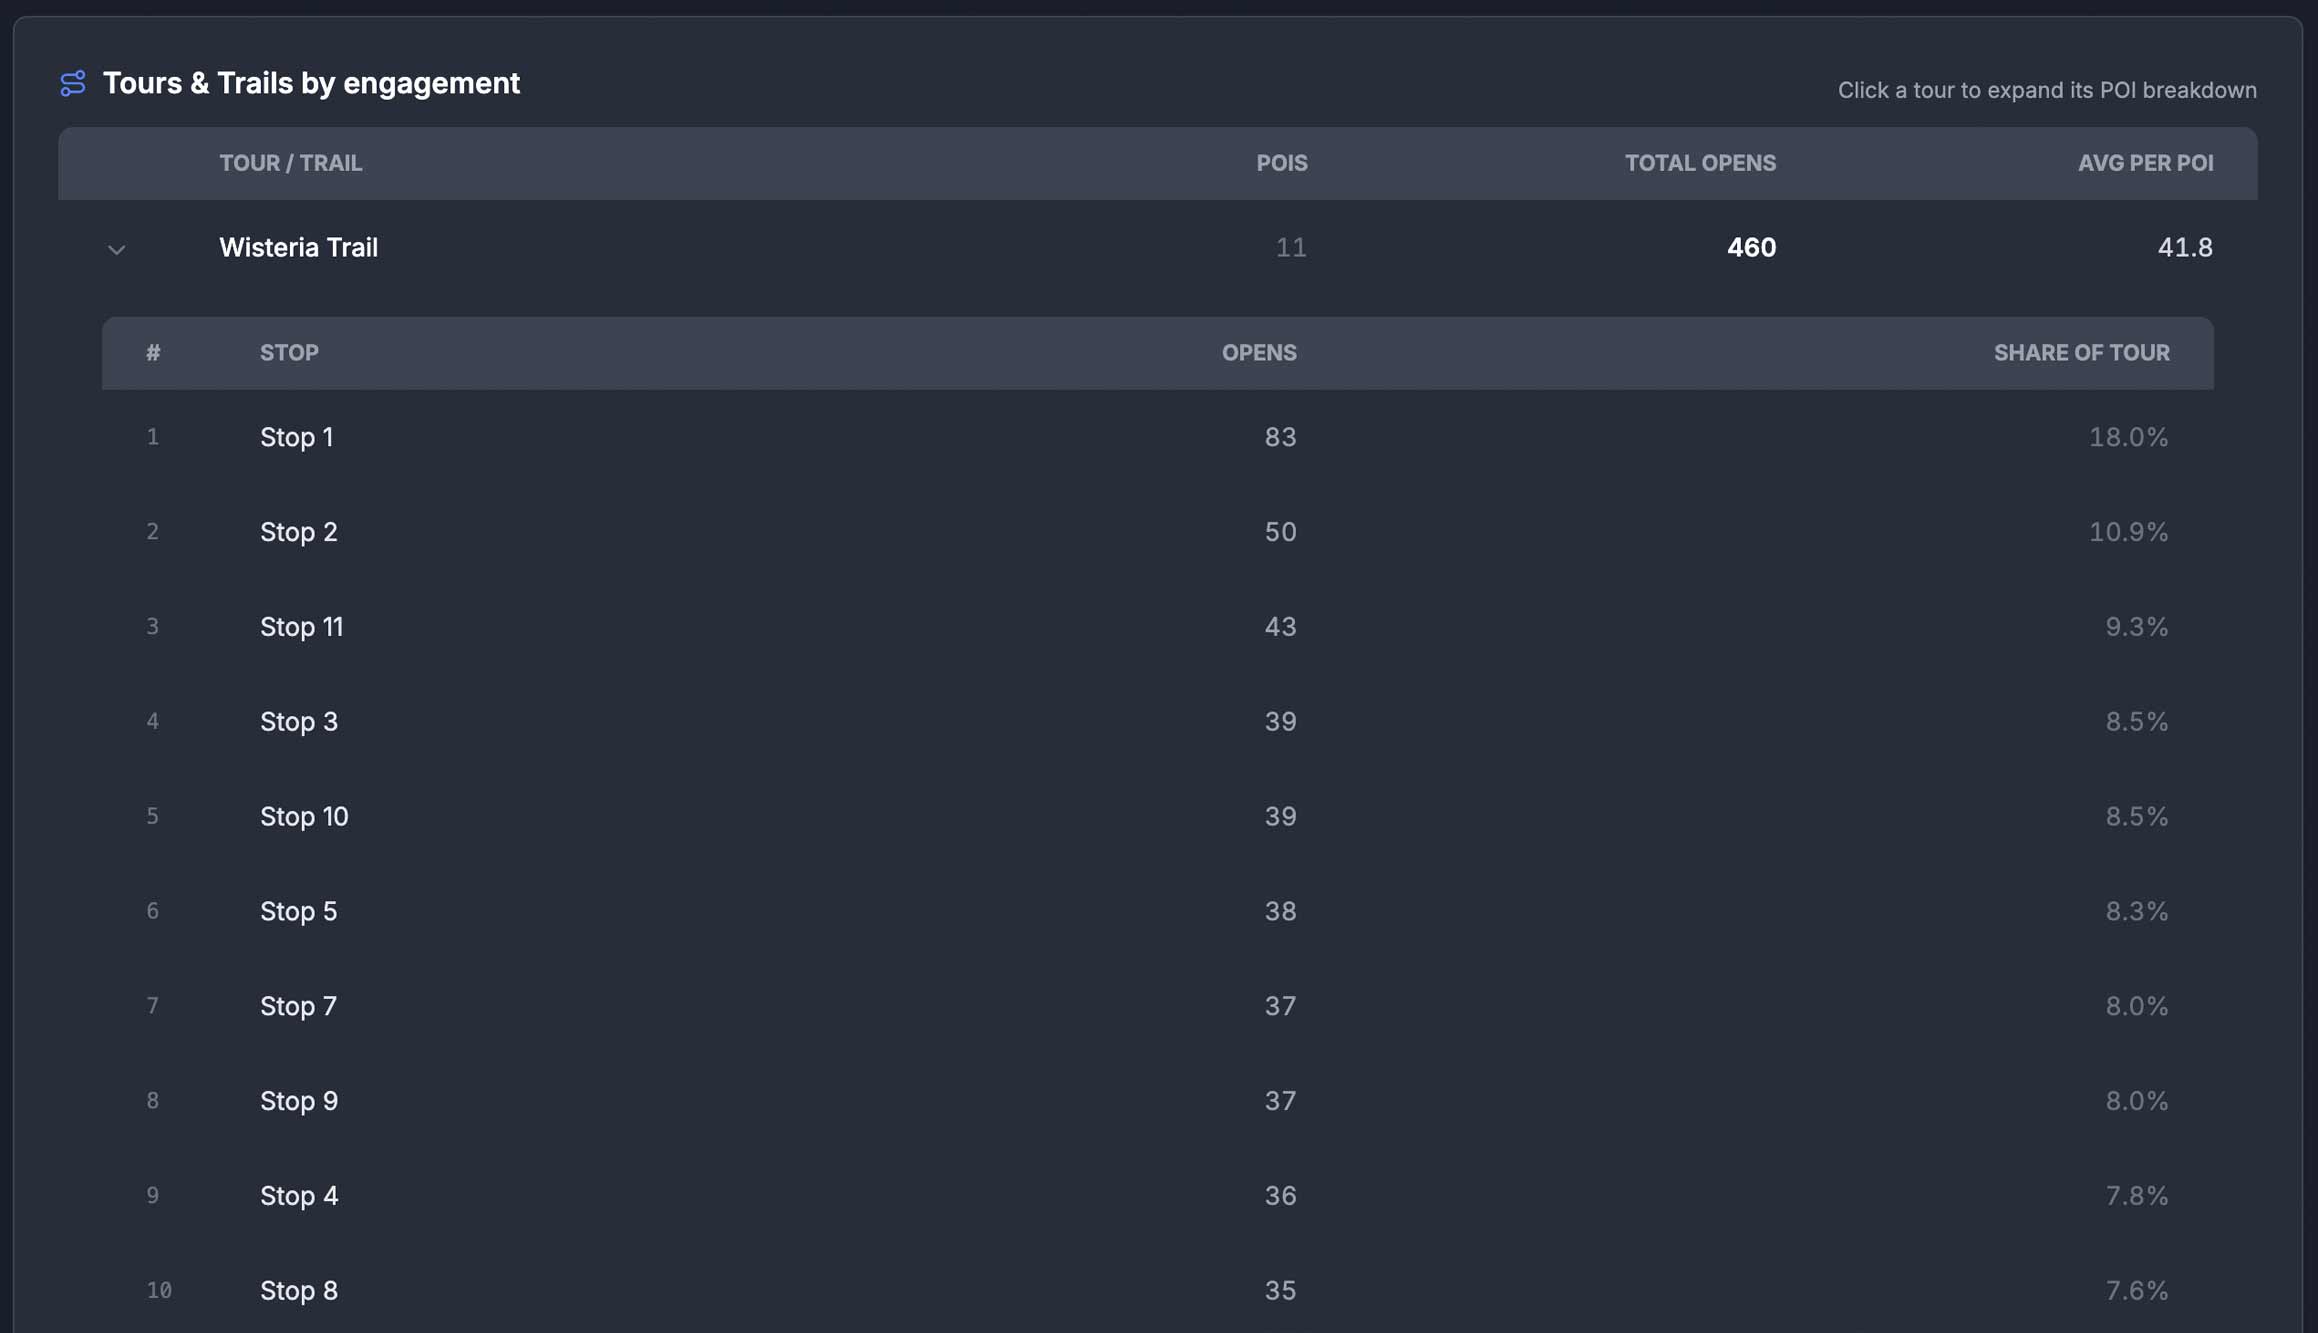Select the Stop 10 row name
This screenshot has height=1333, width=2318.
coord(304,817)
